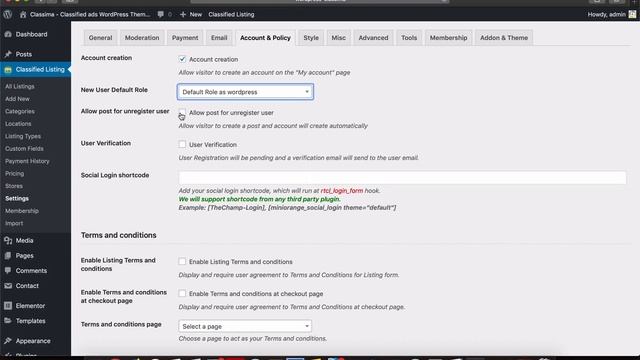
Task: Open the Style tab
Action: (311, 38)
